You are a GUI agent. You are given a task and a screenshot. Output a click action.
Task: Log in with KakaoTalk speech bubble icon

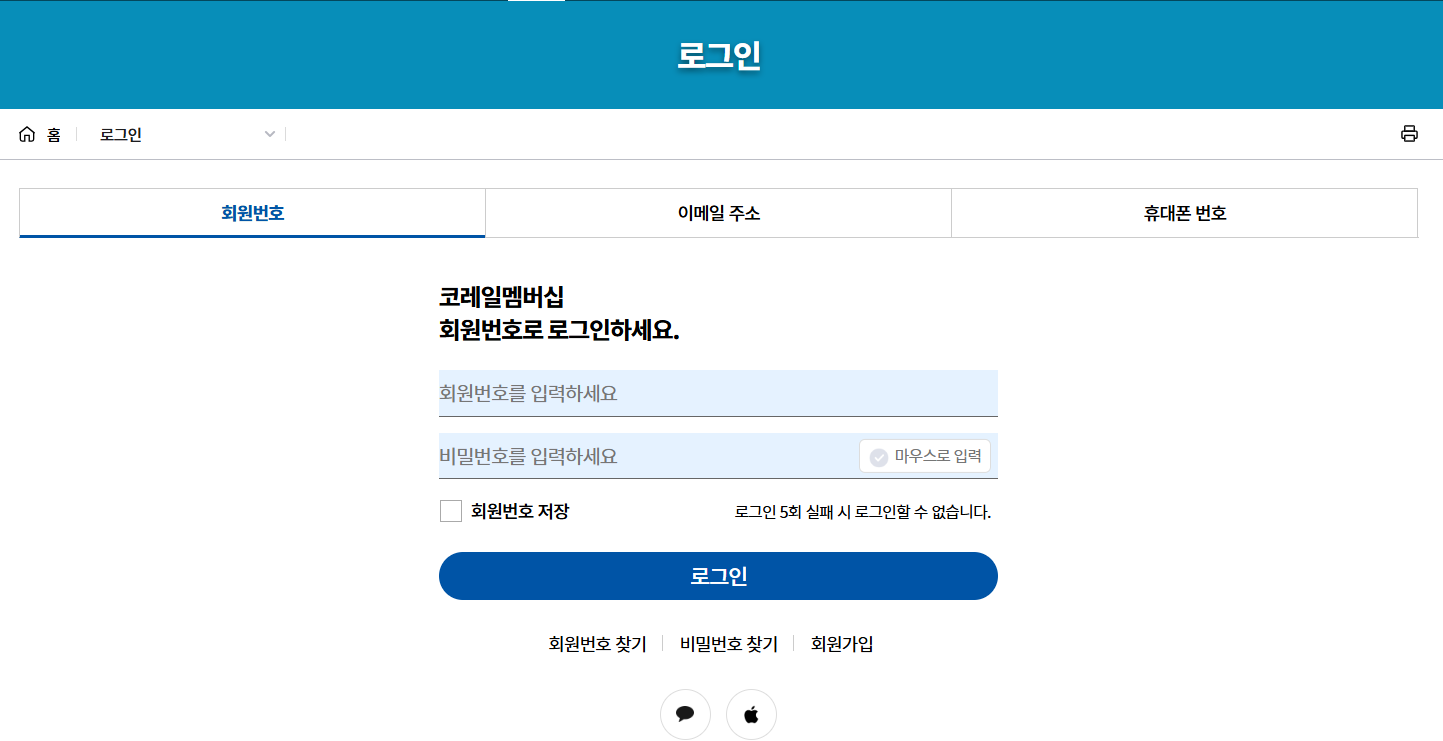[x=685, y=714]
